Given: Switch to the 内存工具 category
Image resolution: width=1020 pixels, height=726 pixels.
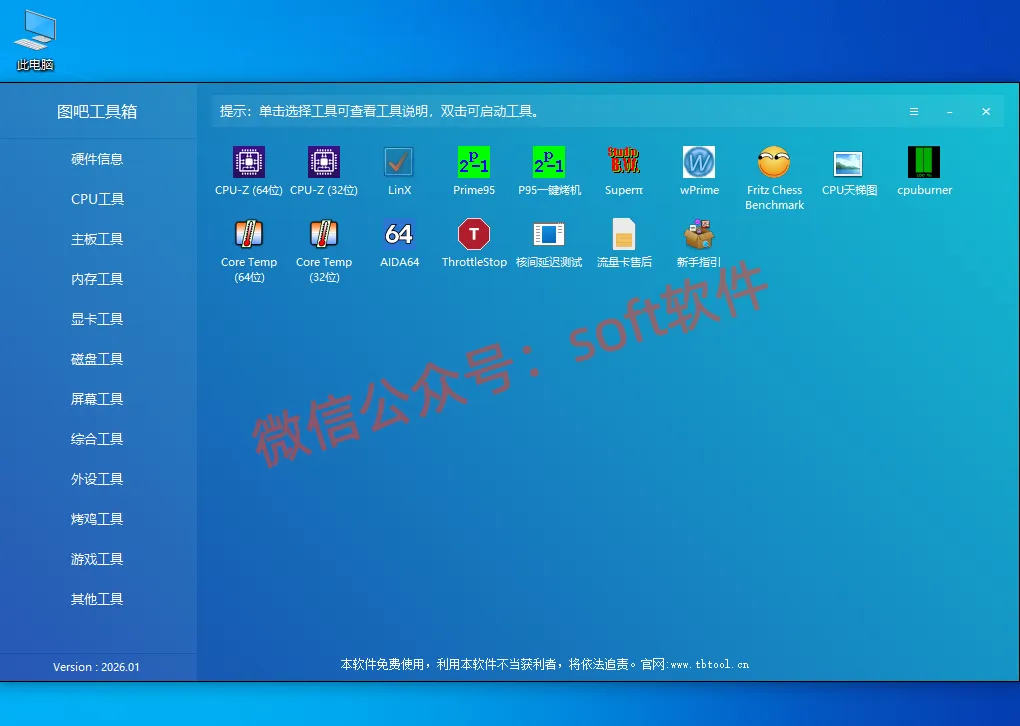Looking at the screenshot, I should (x=97, y=279).
